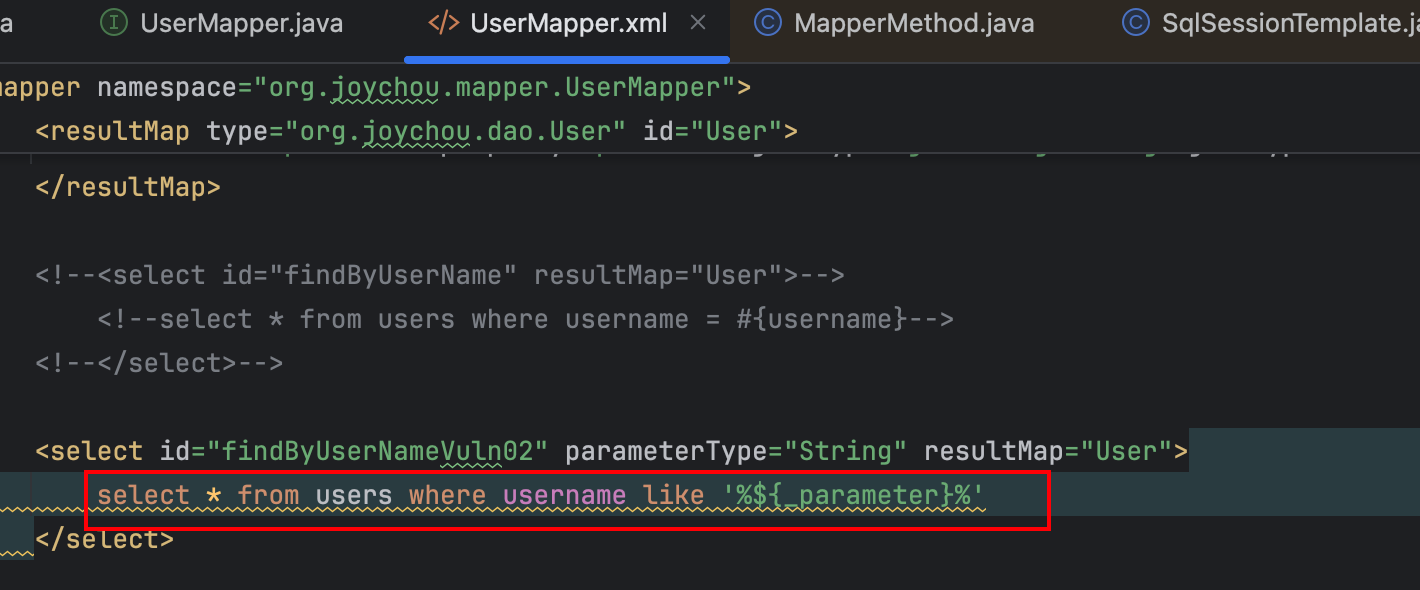Click the XML file icon on UserMapper.xml tab
The height and width of the screenshot is (590, 1420).
coord(444,22)
